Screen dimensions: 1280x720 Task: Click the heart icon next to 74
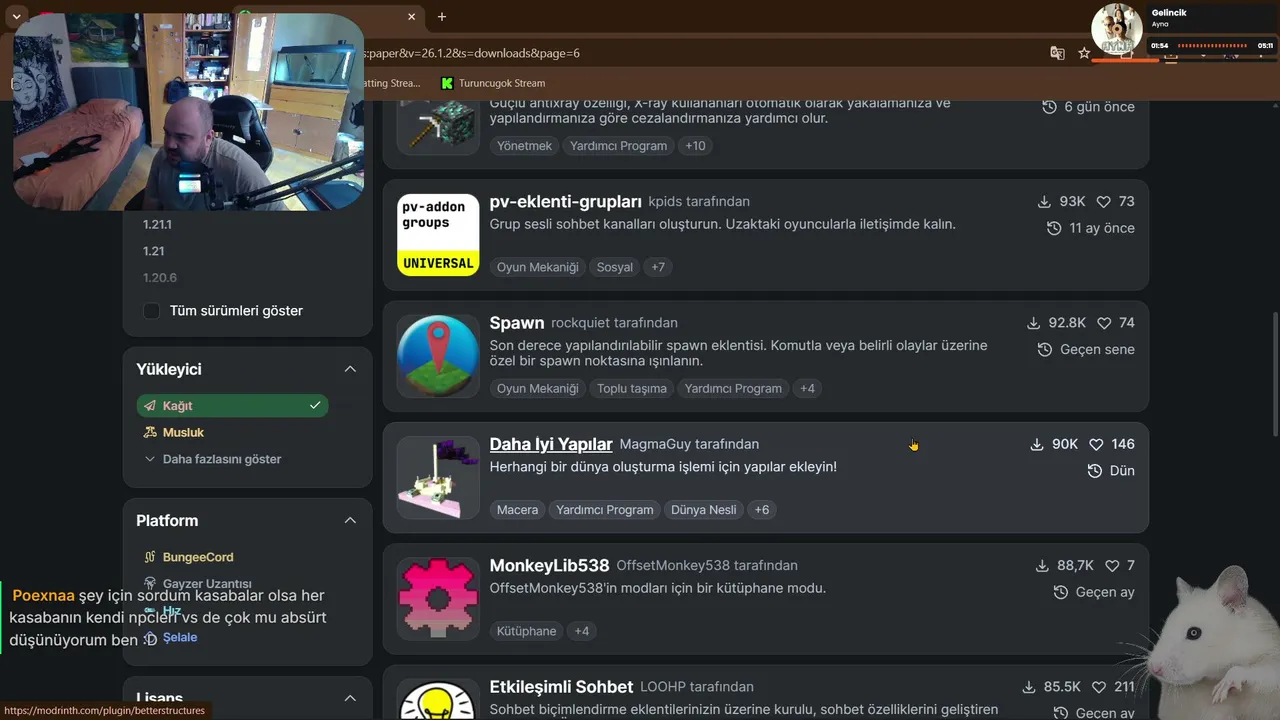click(x=1104, y=323)
